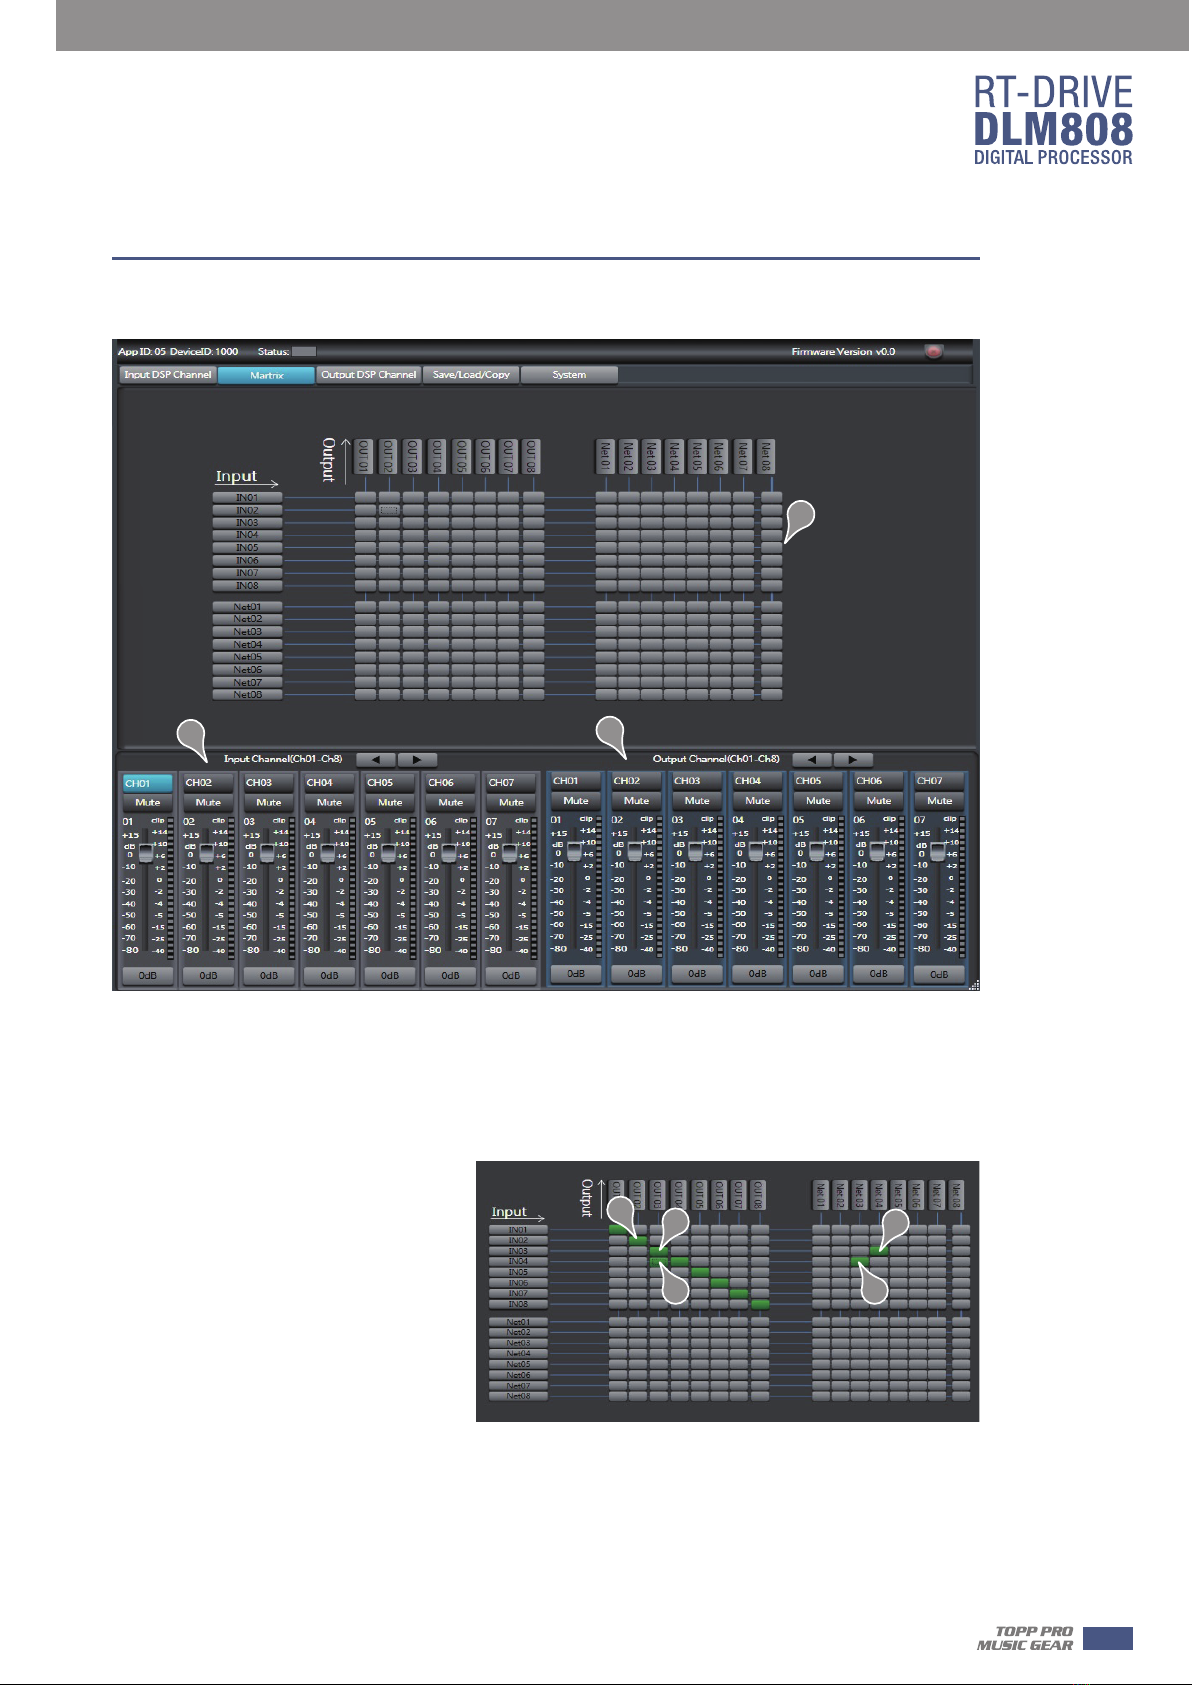The width and height of the screenshot is (1192, 1685).
Task: Select the highlighted CH01 input channel label
Action: 147,783
